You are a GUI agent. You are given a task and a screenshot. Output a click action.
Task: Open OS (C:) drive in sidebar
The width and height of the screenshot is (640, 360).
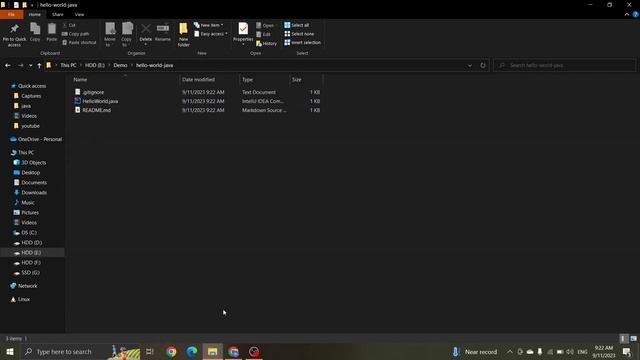[x=29, y=233]
